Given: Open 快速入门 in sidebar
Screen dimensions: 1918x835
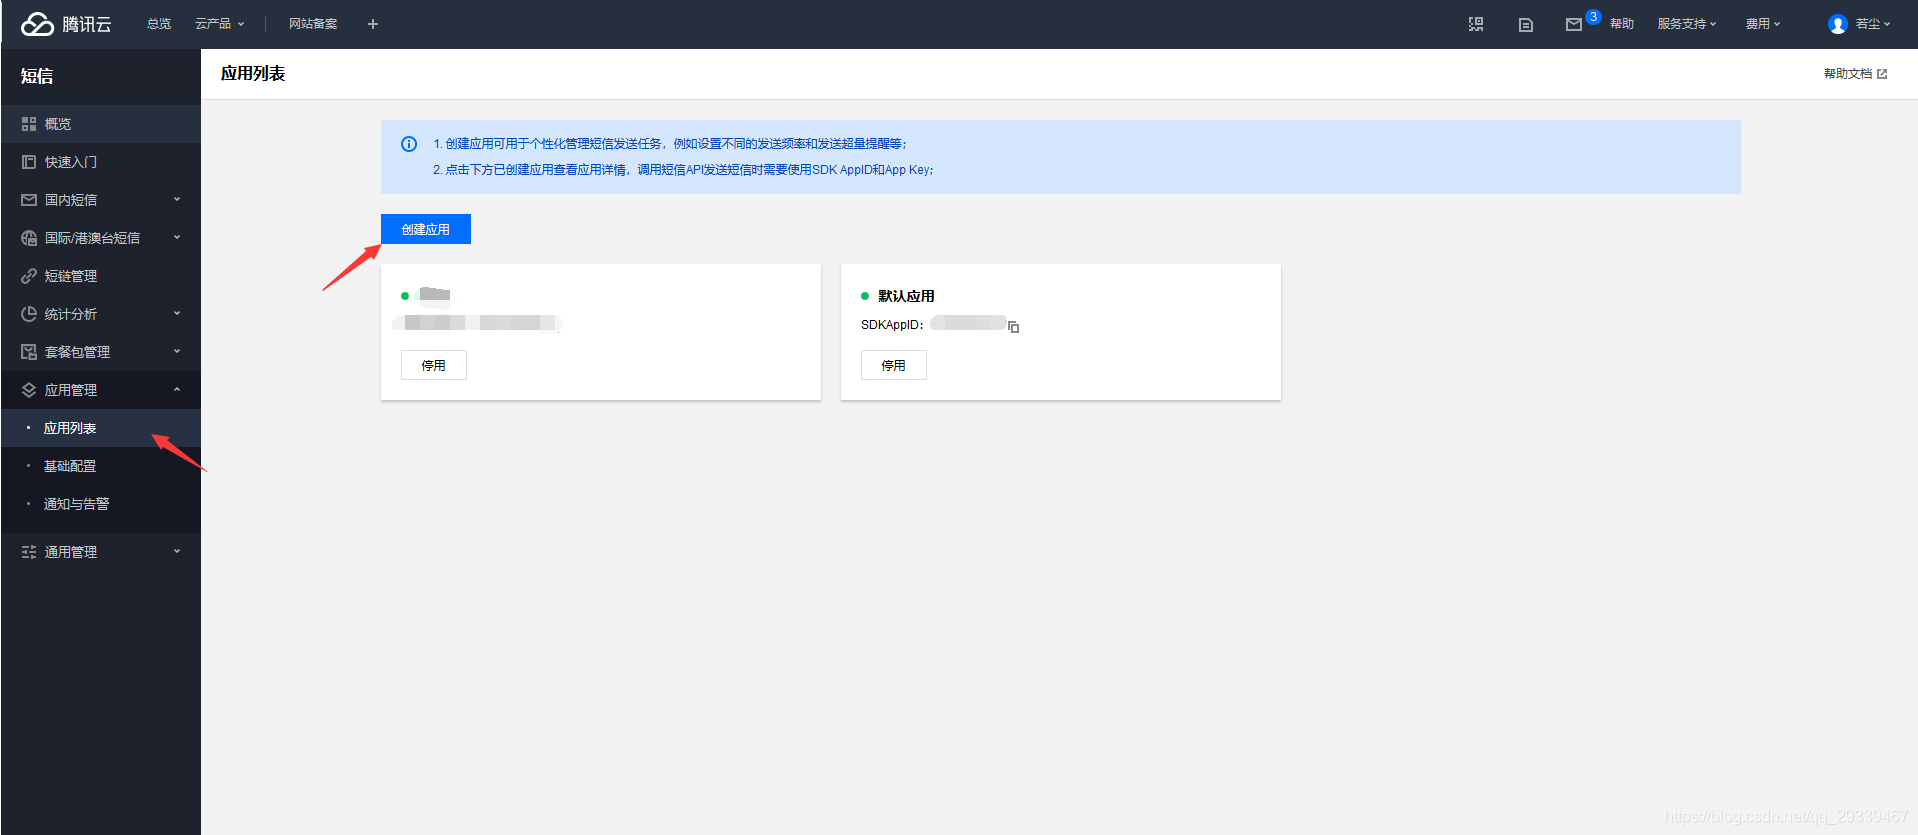Looking at the screenshot, I should [101, 162].
